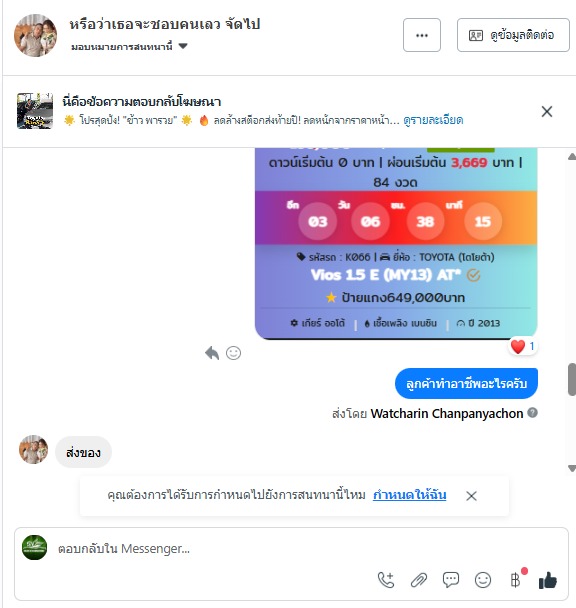Assign conversation via กำหนดให้ฉัน link
576x608 pixels.
pos(409,495)
